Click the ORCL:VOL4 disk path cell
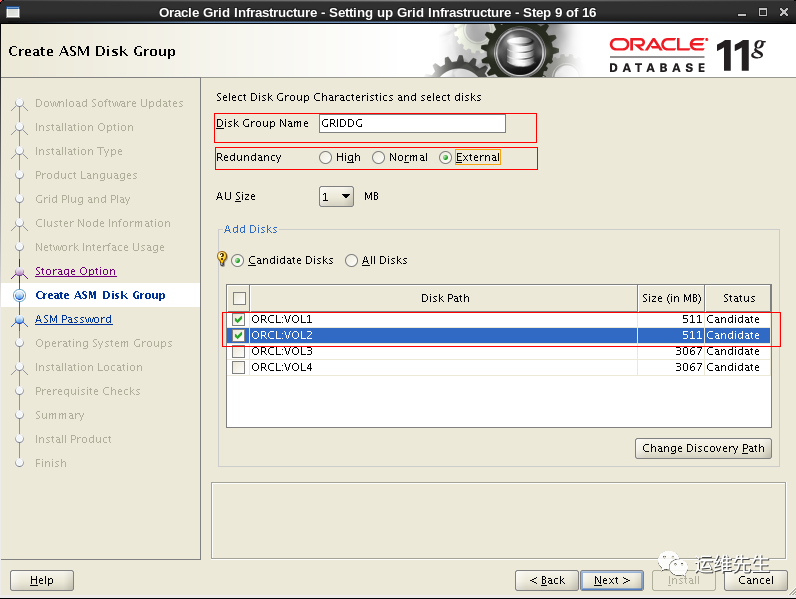Screen dimensions: 796x599 coord(443,367)
